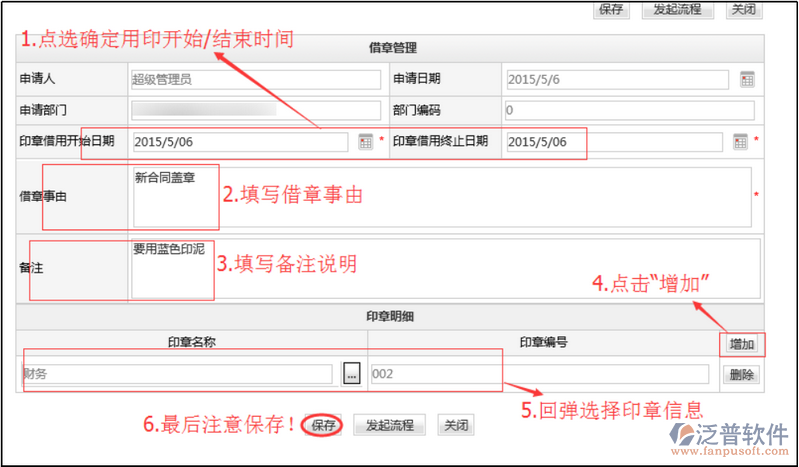This screenshot has height=467, width=799.
Task: Open calendar for 印章借用终止日期
Action: click(x=740, y=142)
